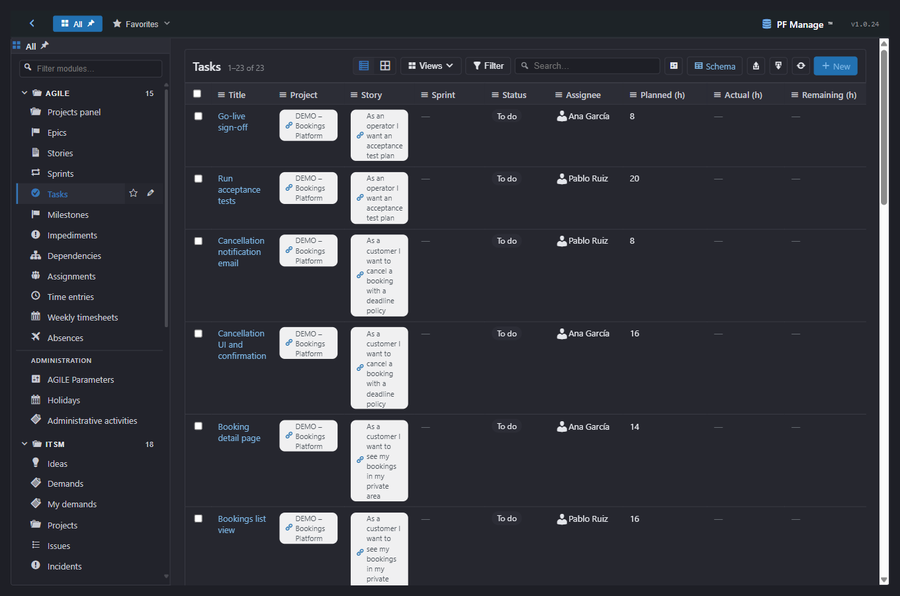Switch to list view layout icon

point(364,66)
